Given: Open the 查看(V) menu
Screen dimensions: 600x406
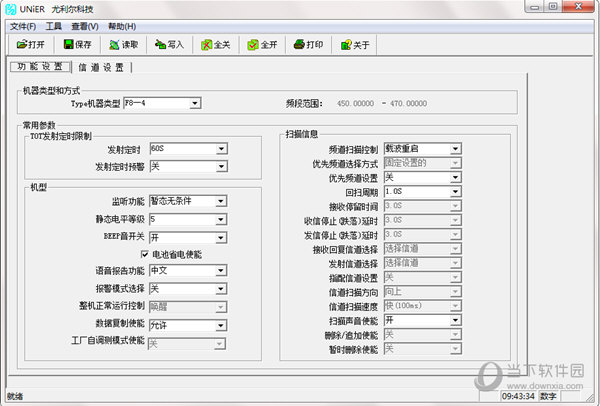Looking at the screenshot, I should point(85,26).
